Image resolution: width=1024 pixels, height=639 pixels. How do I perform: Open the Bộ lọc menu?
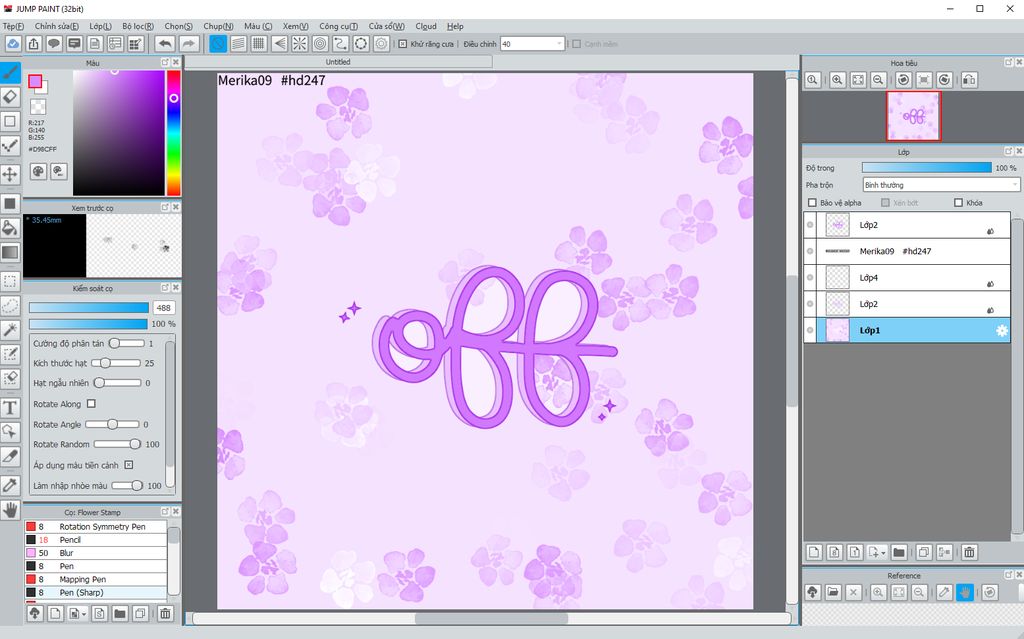tap(138, 26)
